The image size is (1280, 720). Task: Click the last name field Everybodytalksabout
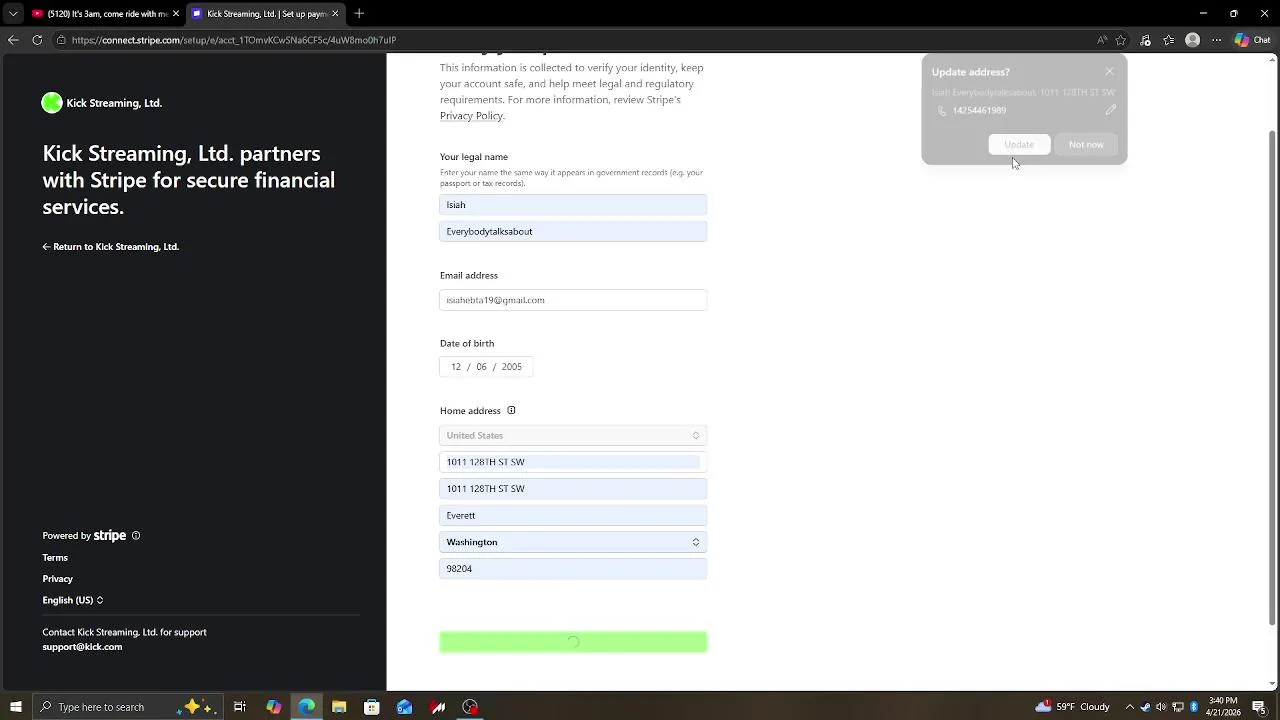pos(573,232)
